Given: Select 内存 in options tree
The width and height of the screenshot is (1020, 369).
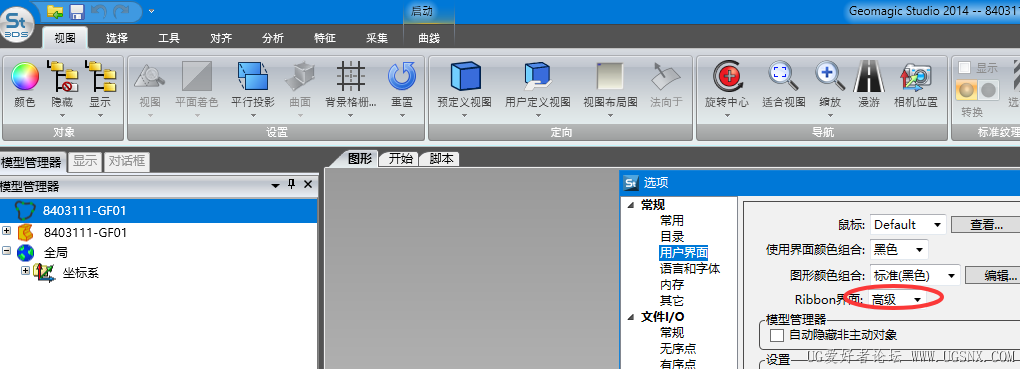Looking at the screenshot, I should (x=671, y=284).
